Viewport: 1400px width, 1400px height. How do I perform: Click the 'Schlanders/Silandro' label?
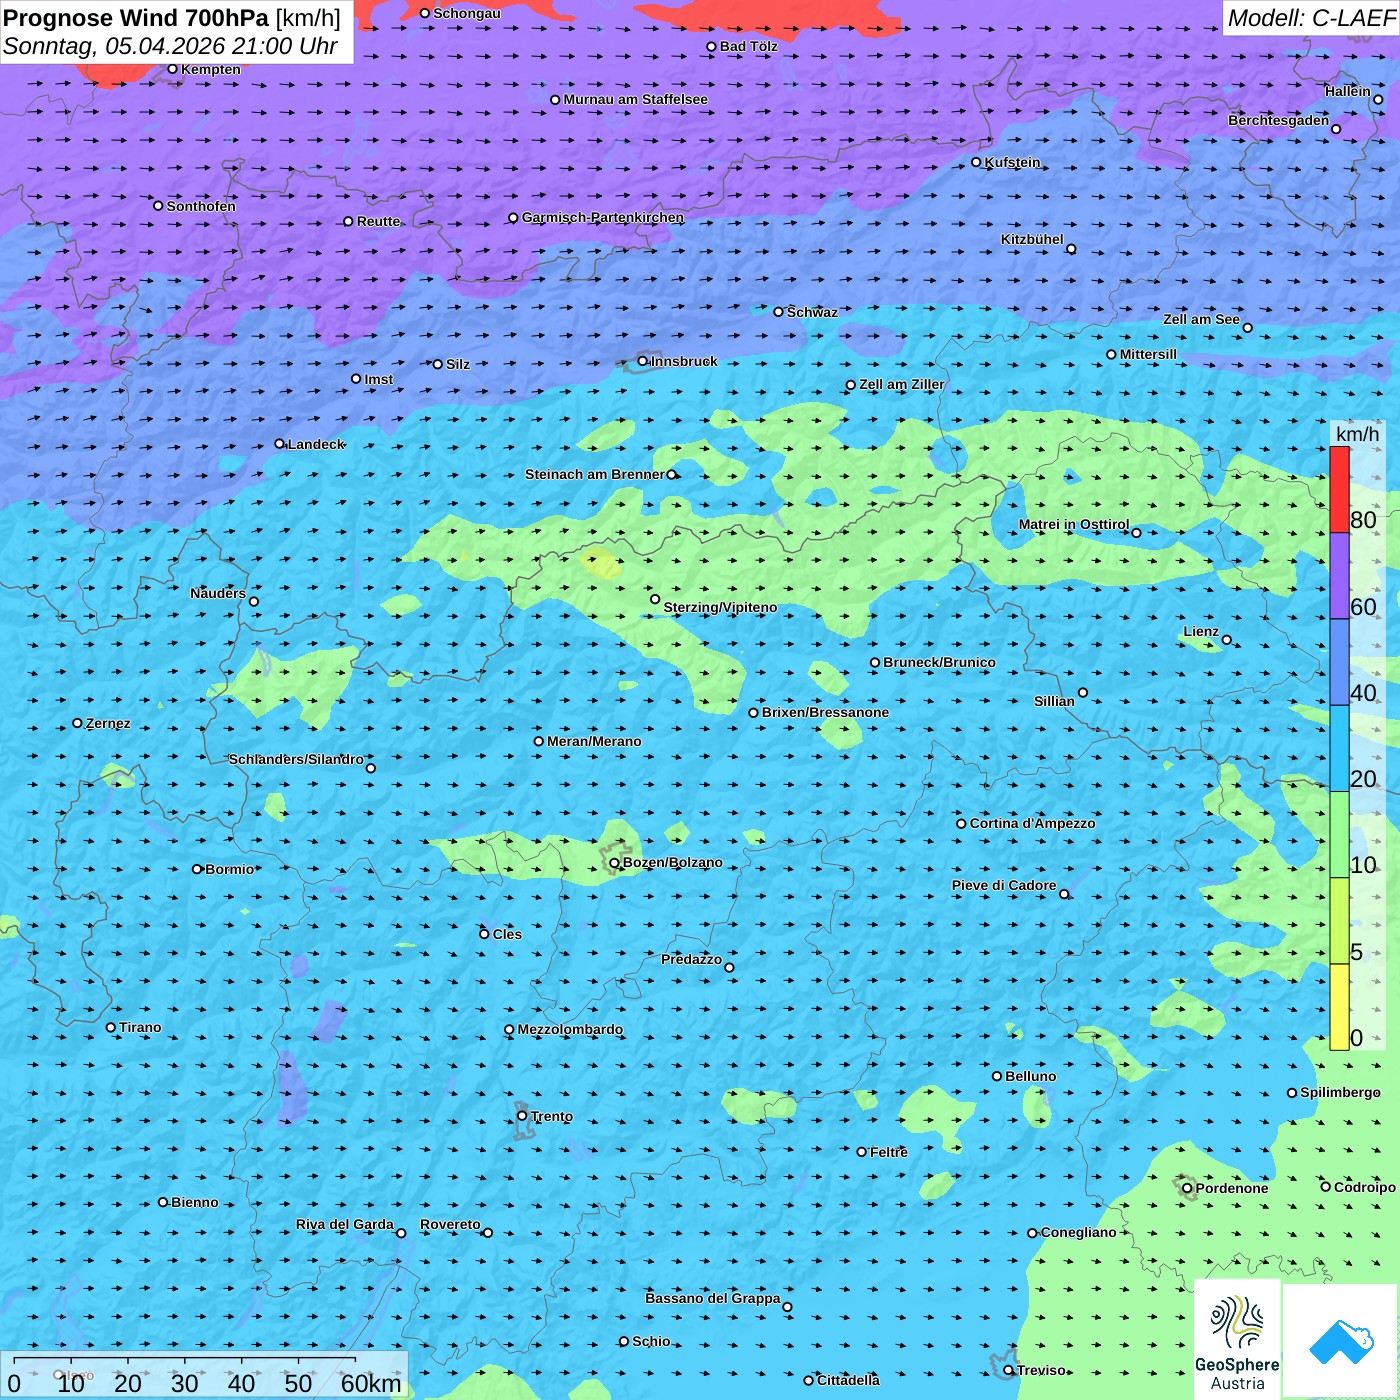[x=296, y=759]
